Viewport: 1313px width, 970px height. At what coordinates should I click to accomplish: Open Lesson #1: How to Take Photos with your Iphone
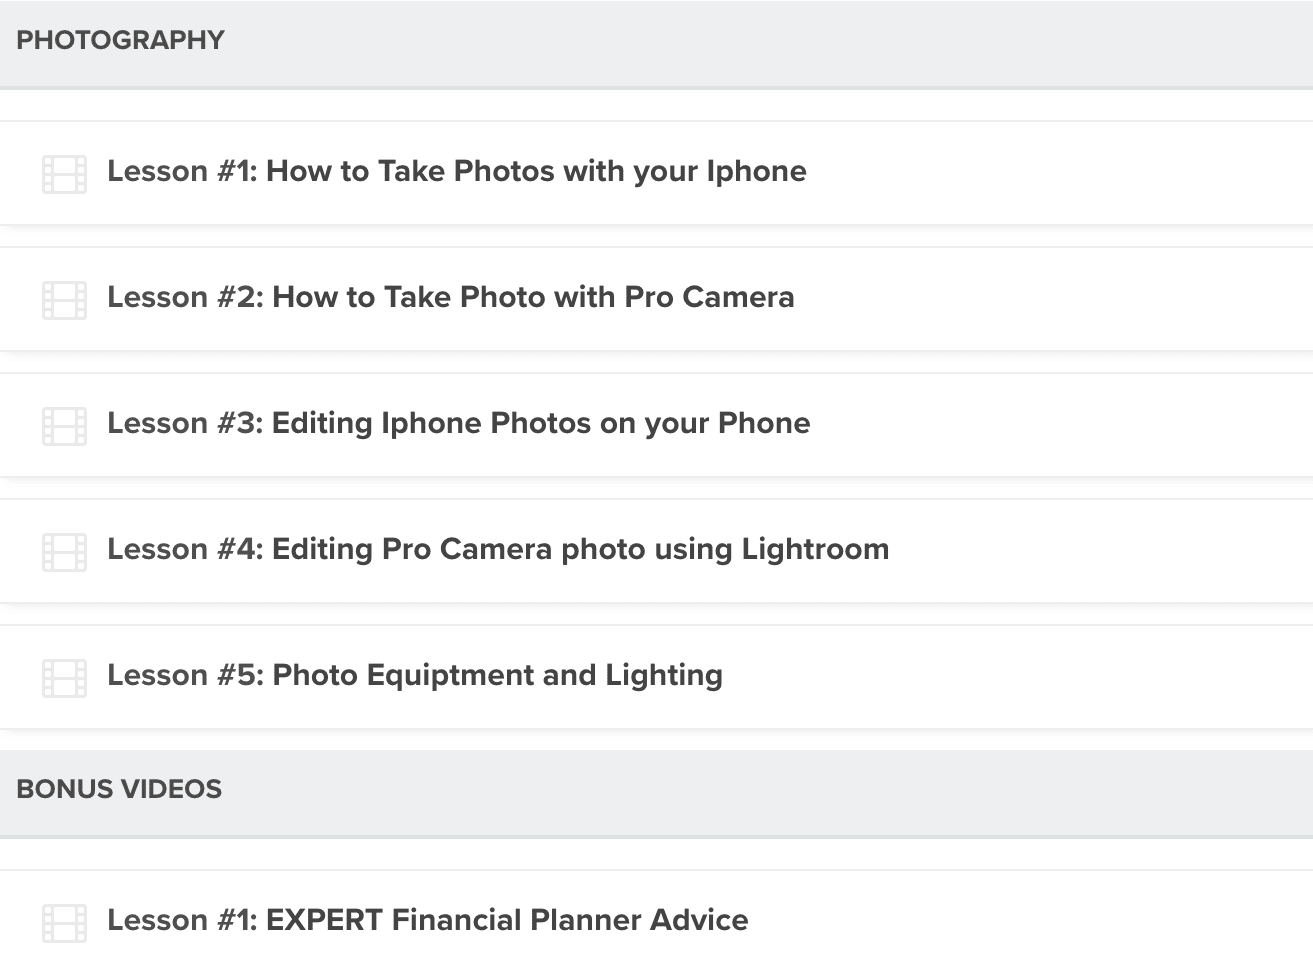pos(656,173)
